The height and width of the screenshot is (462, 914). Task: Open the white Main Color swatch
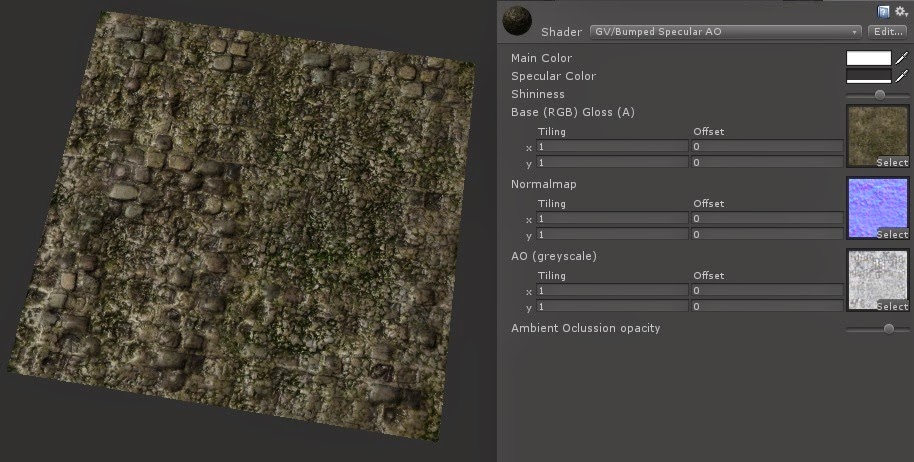pyautogui.click(x=869, y=58)
